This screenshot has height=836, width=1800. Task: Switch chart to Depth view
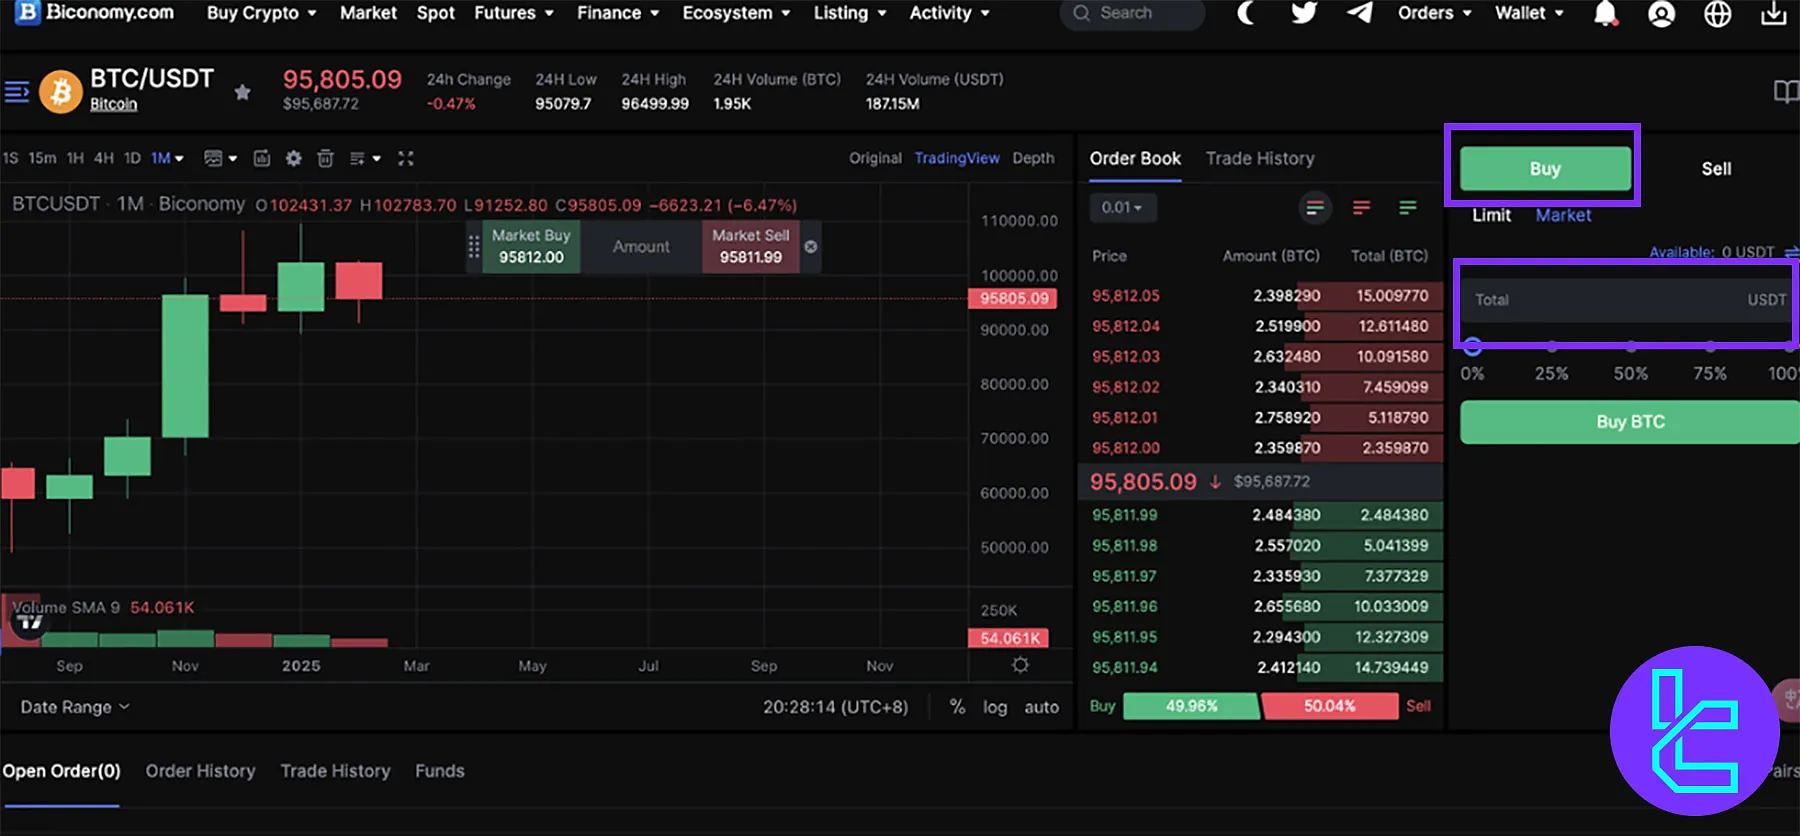pyautogui.click(x=1033, y=158)
